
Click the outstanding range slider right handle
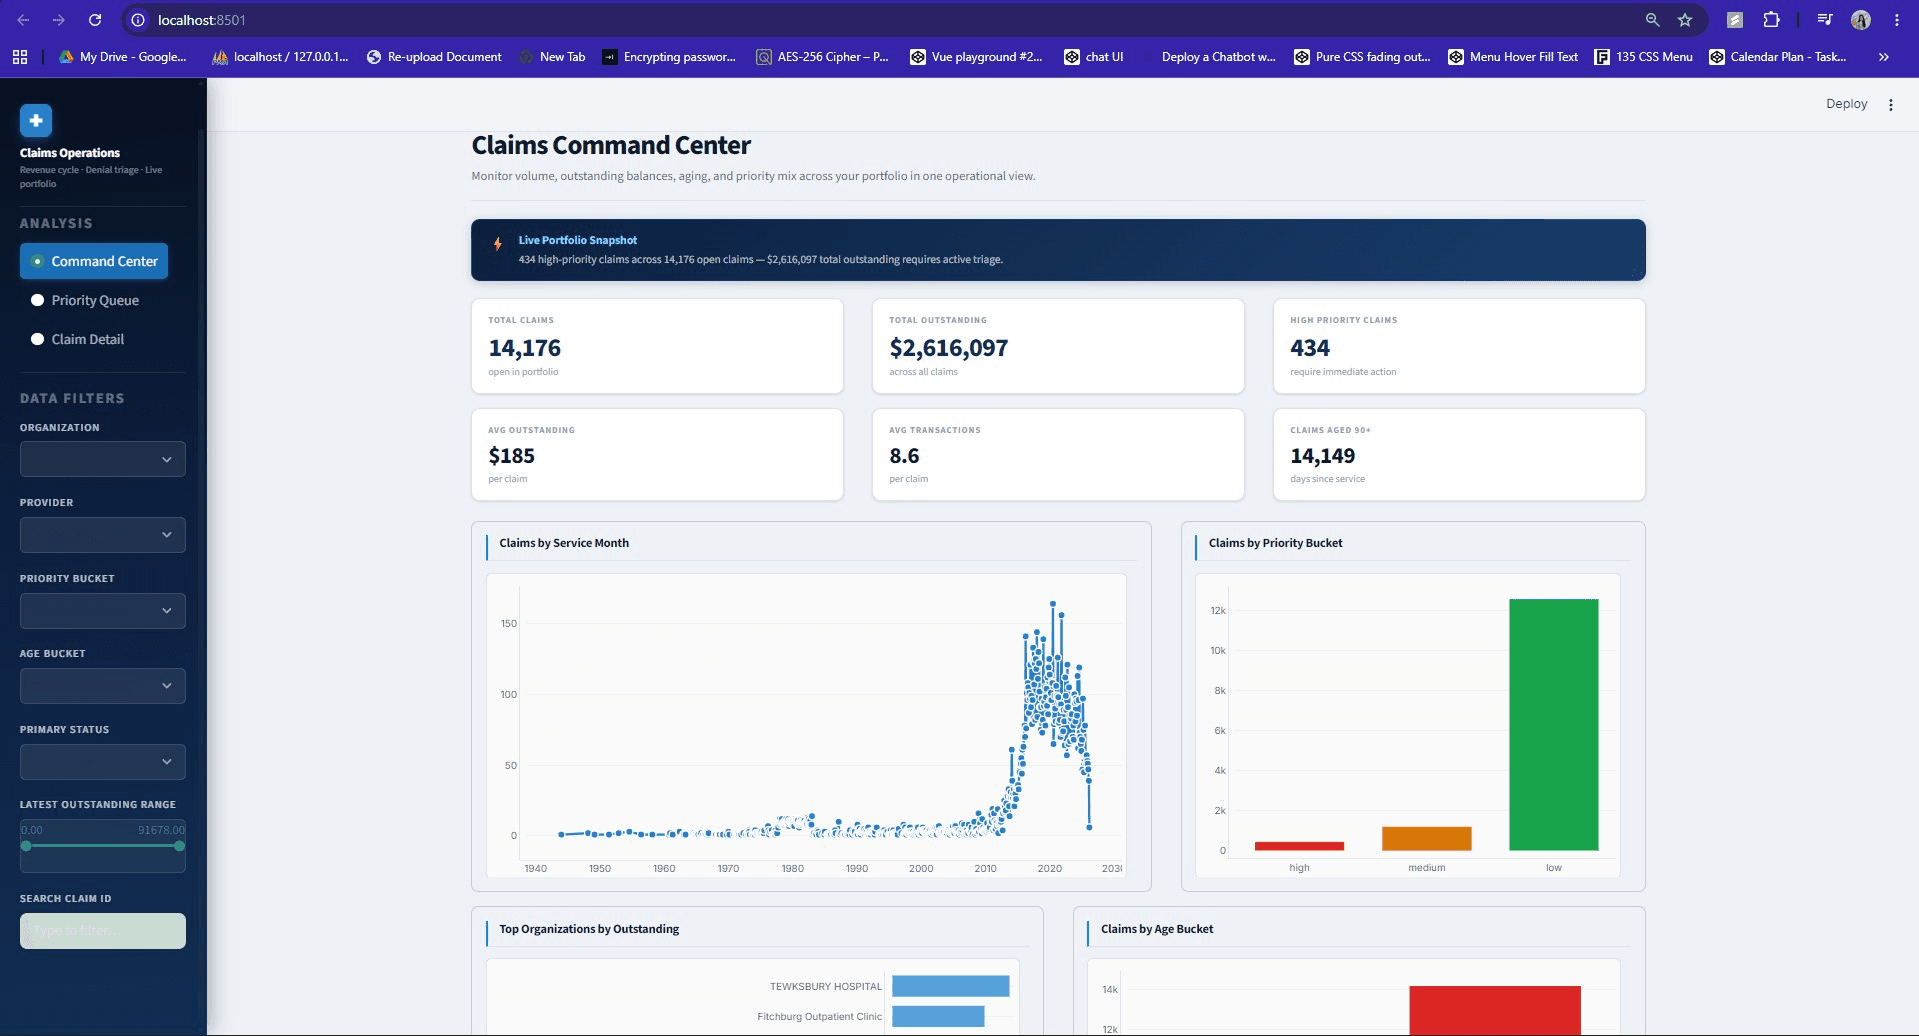click(179, 846)
